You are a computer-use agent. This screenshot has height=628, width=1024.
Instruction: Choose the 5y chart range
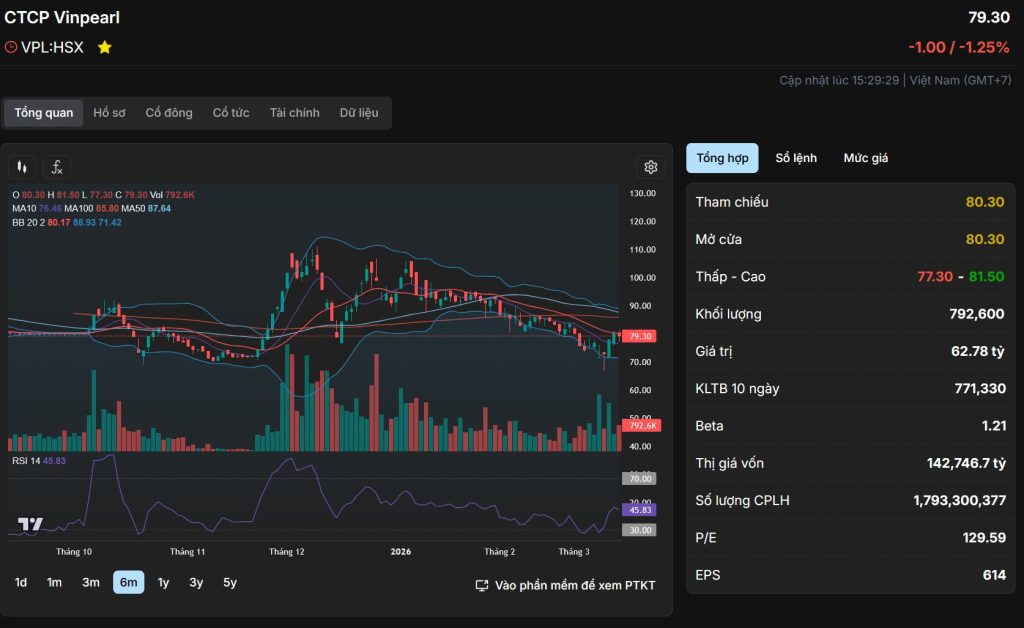(x=230, y=583)
